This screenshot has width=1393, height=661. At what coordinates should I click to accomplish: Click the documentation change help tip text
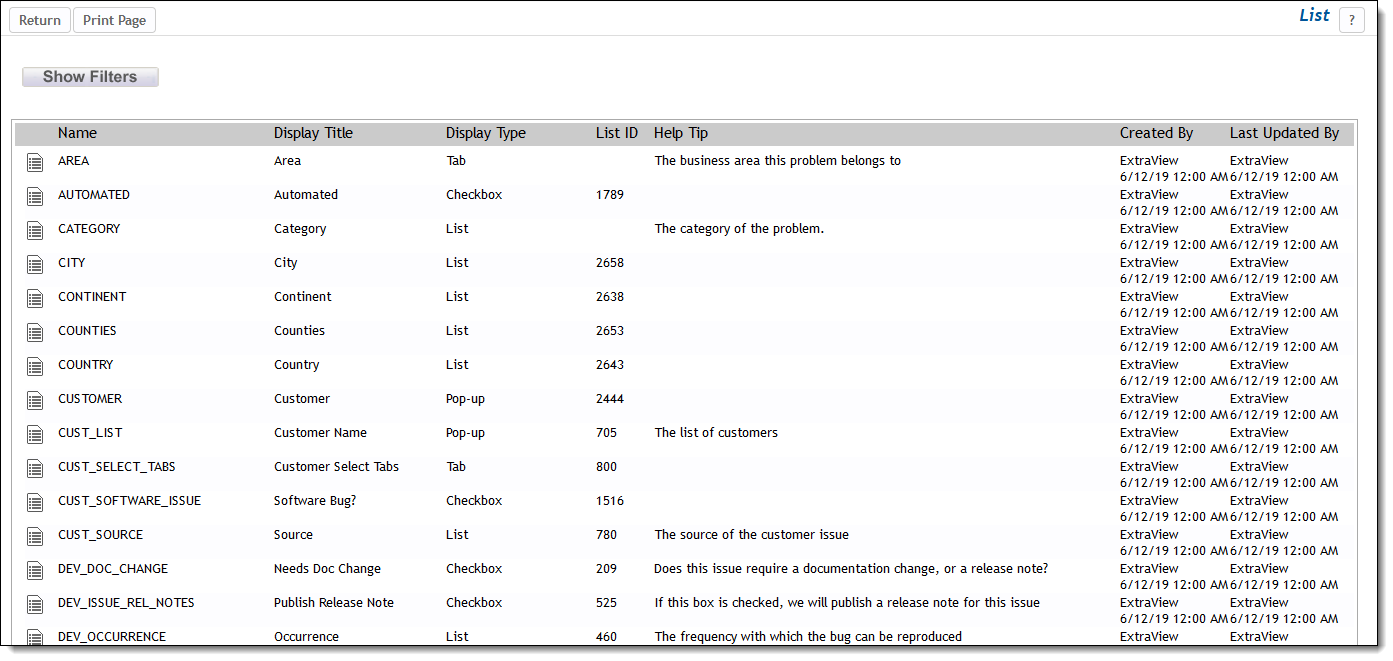tap(851, 568)
